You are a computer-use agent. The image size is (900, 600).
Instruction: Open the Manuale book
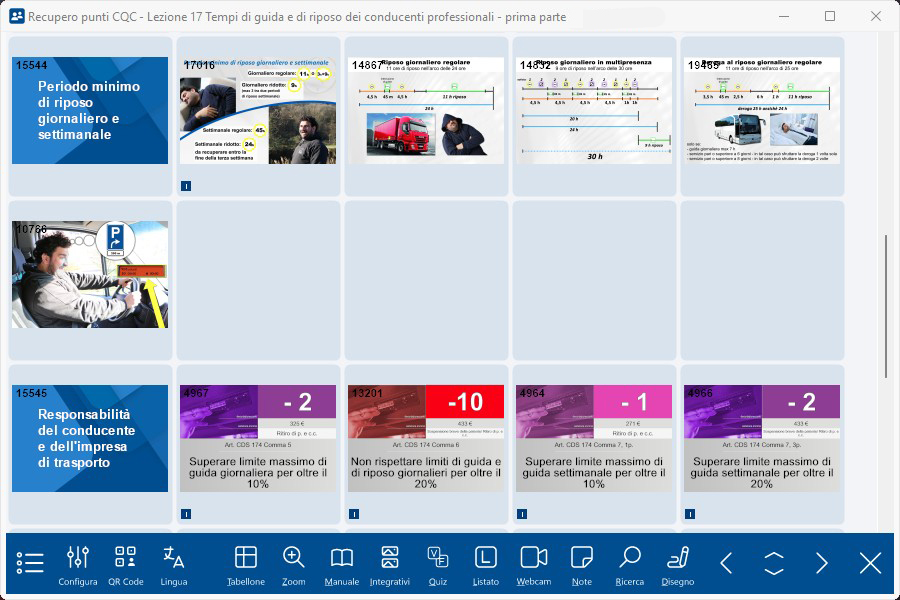342,566
